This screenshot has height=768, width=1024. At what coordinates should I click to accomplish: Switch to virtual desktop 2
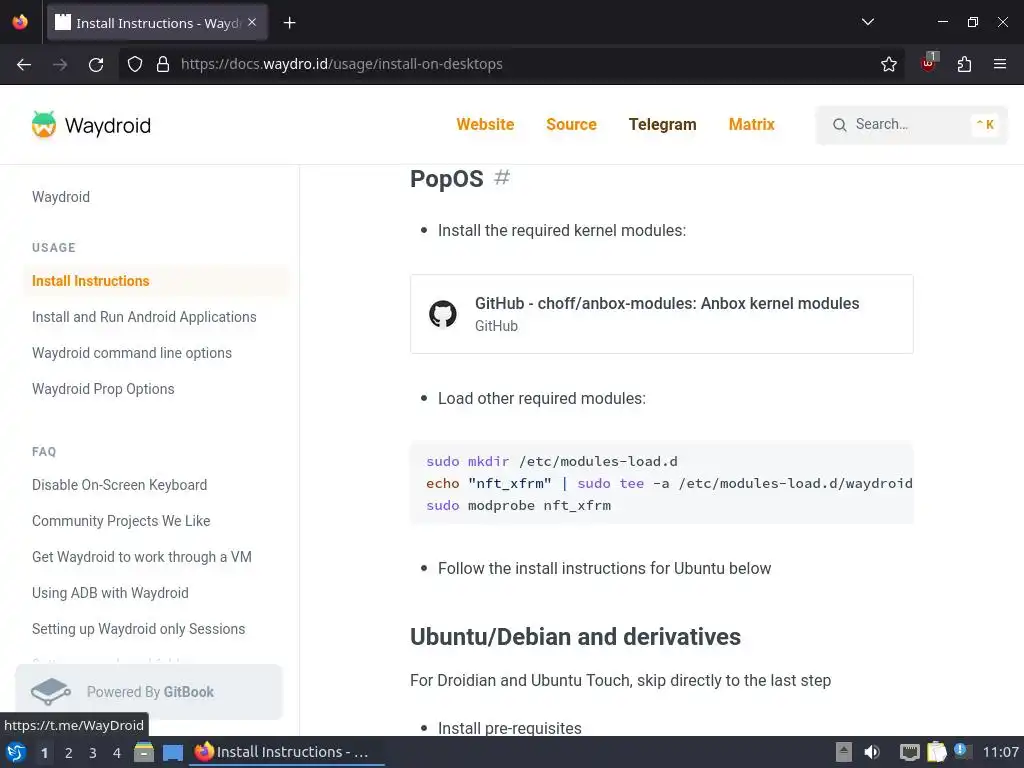pyautogui.click(x=69, y=753)
